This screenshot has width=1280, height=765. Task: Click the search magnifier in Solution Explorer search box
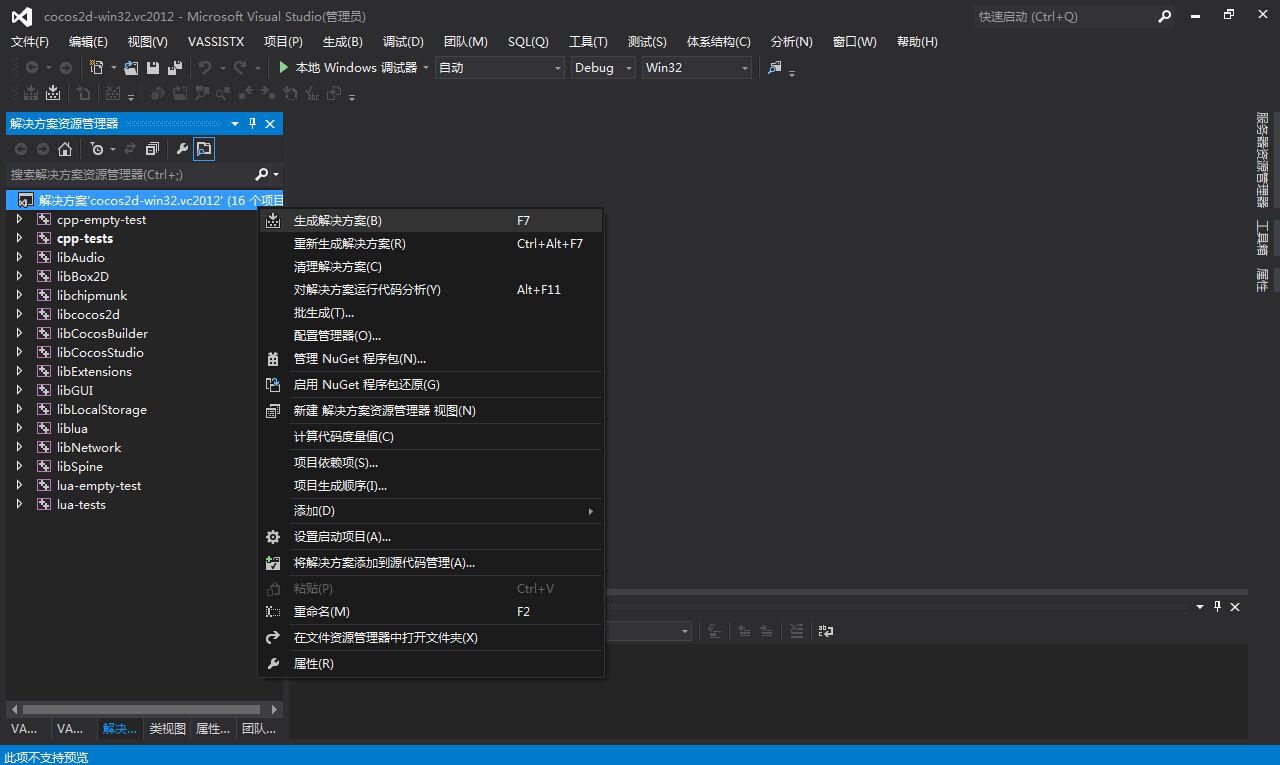pyautogui.click(x=262, y=174)
